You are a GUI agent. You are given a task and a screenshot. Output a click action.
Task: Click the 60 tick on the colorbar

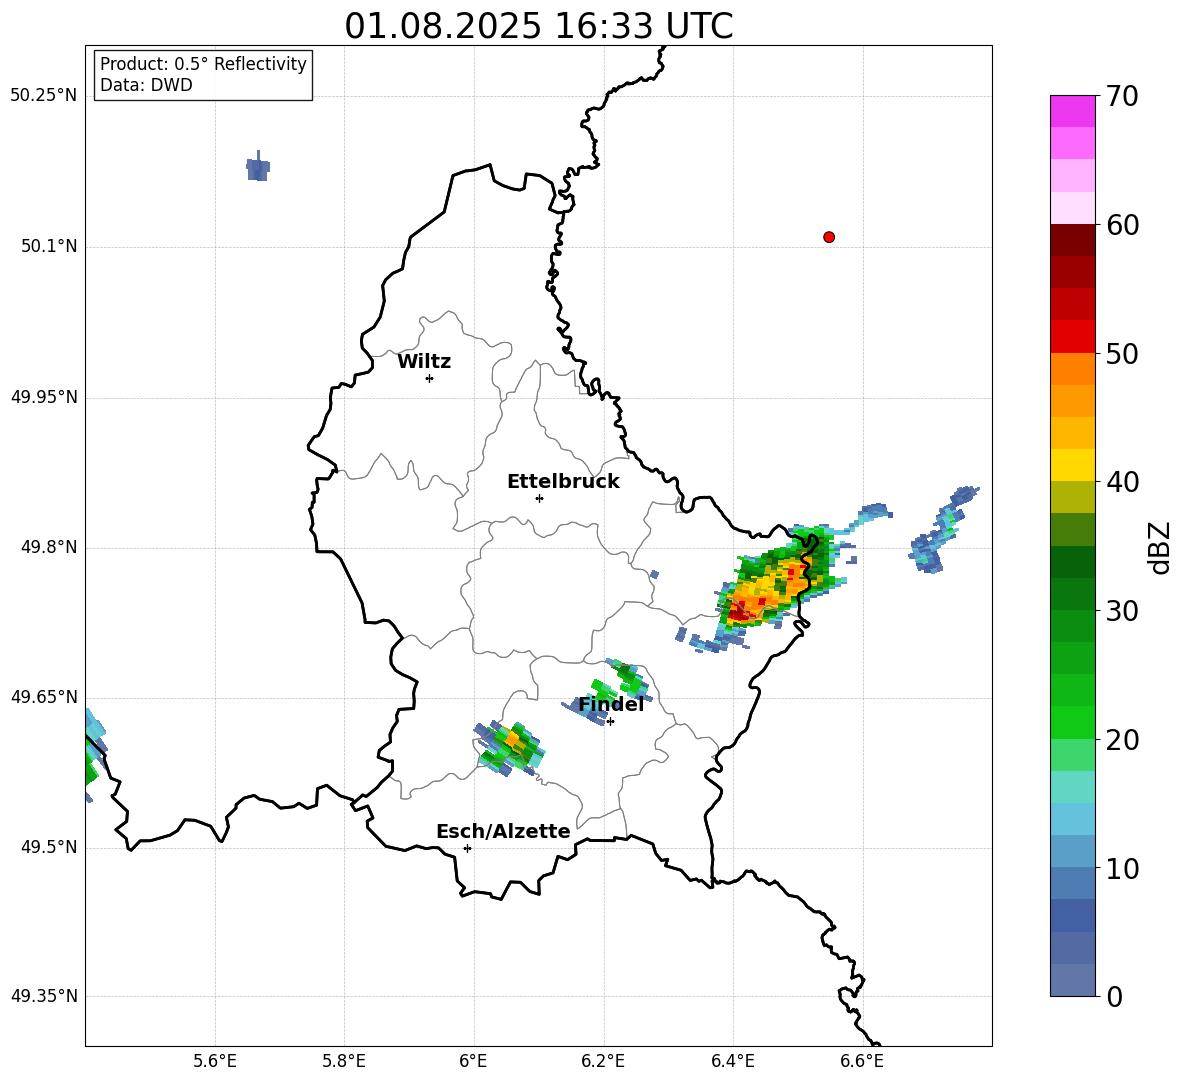click(x=1122, y=225)
